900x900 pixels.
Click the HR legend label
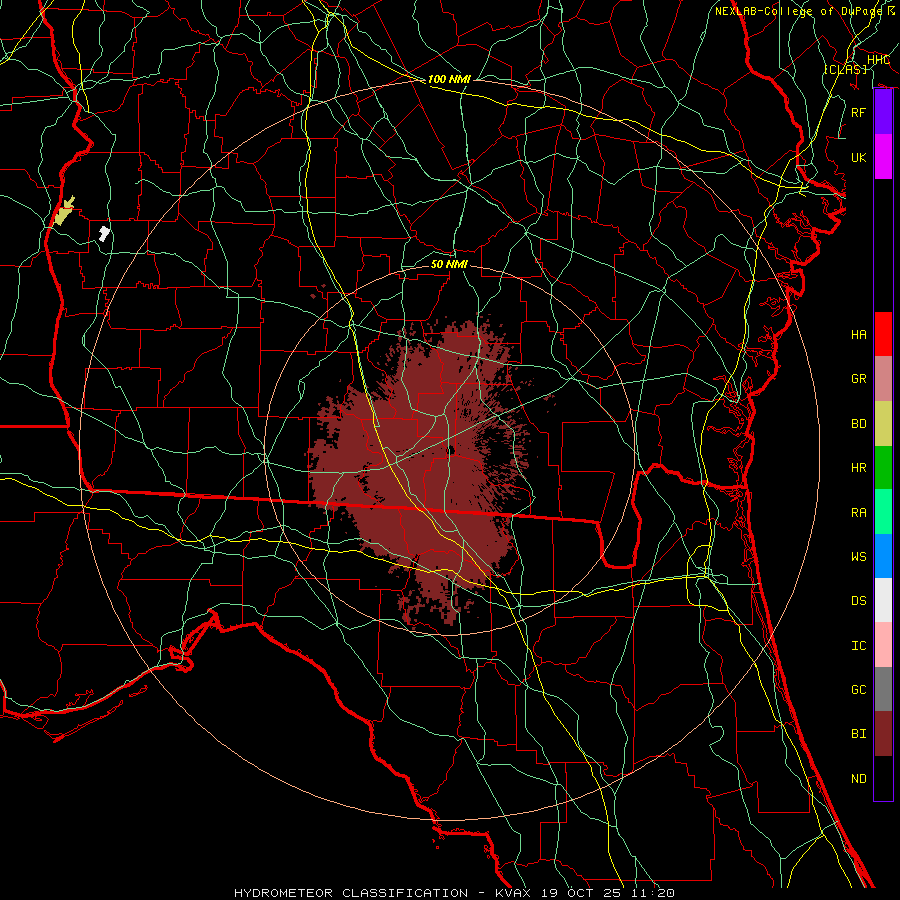click(x=858, y=468)
